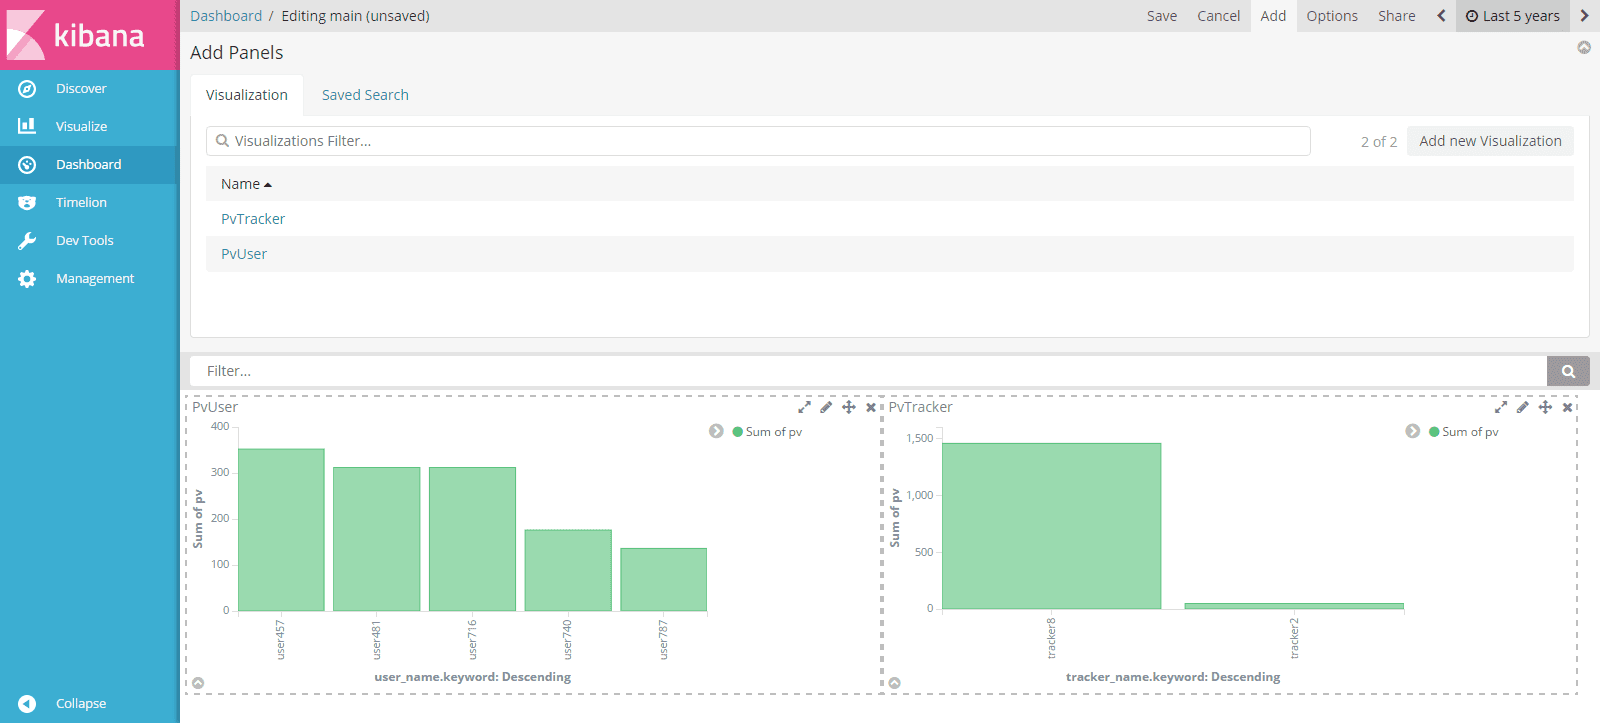Open Dev Tools wrench icon
Screen dimensions: 1600x723
coord(27,241)
